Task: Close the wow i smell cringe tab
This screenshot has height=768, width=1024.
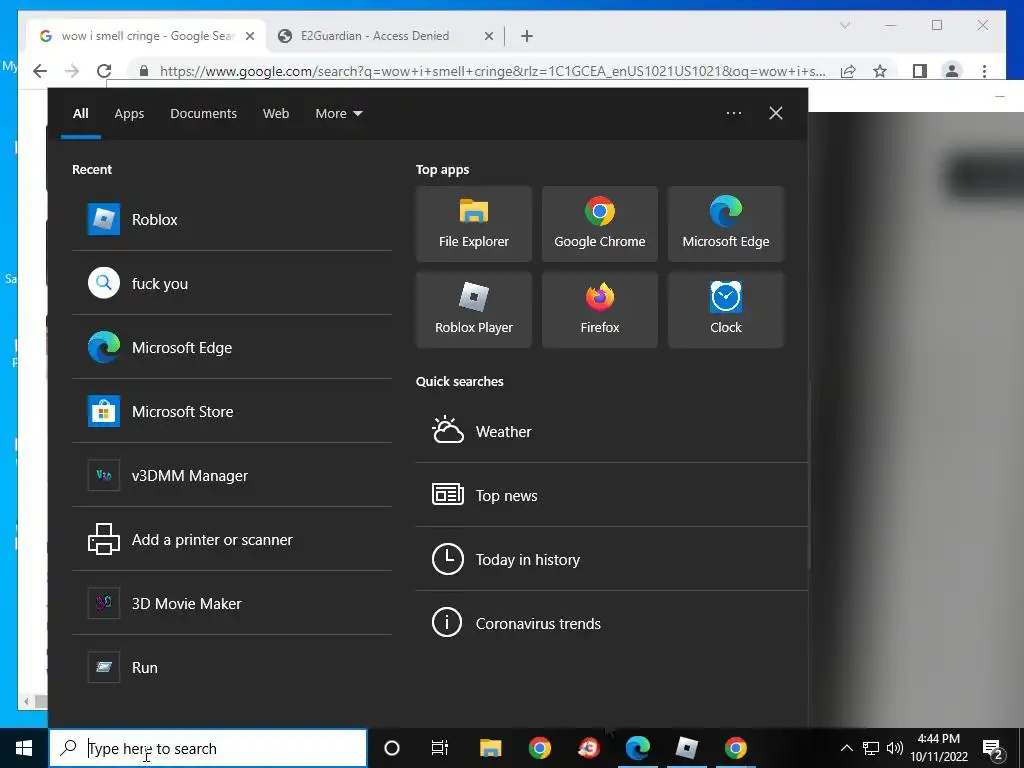Action: [249, 37]
